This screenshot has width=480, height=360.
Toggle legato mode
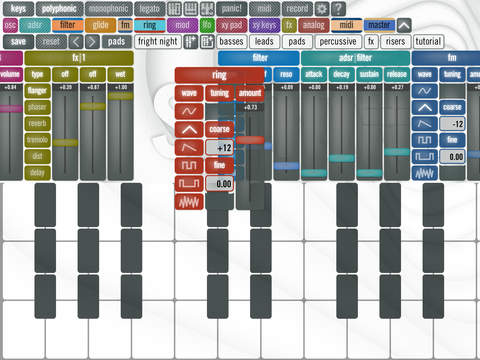click(149, 9)
